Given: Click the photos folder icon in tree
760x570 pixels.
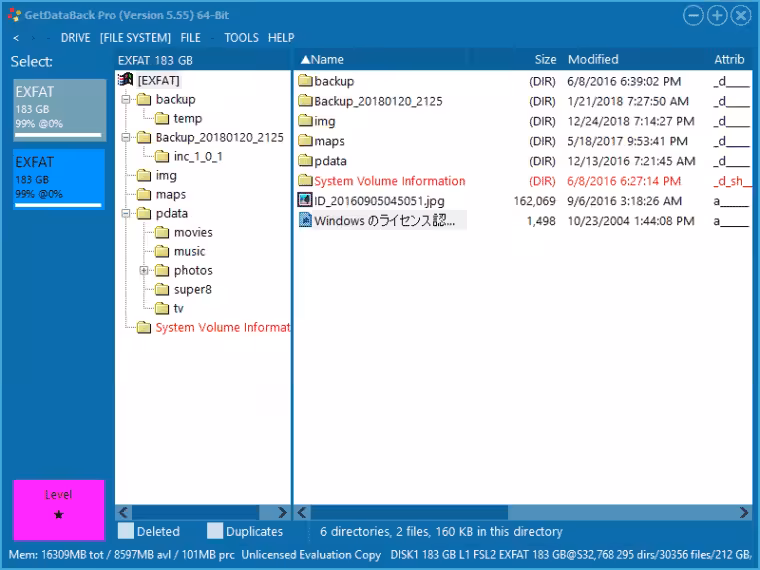Looking at the screenshot, I should click(162, 270).
